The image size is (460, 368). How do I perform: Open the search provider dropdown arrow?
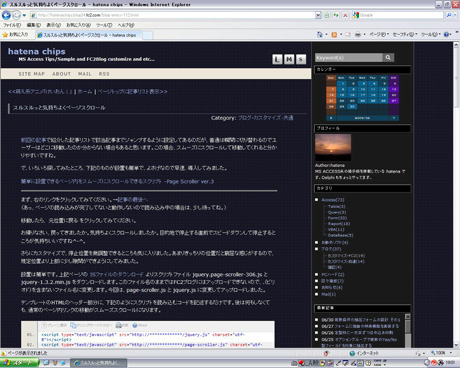pos(455,15)
